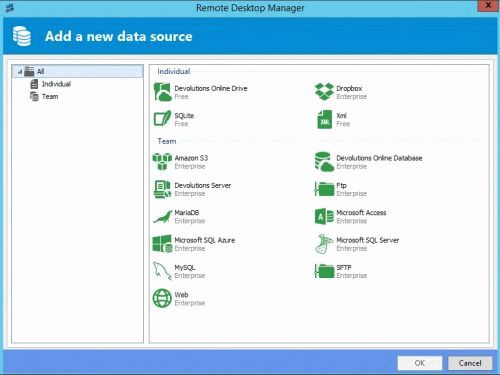The image size is (500, 375).
Task: Pick the Web globe icon
Action: tap(162, 298)
